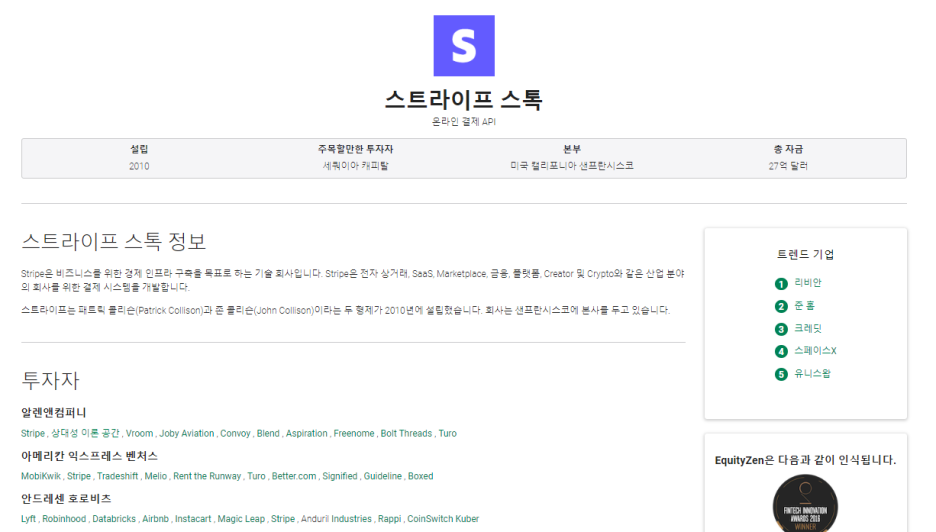The height and width of the screenshot is (532, 936).
Task: Click the 투자자 section heading
Action: click(x=50, y=380)
